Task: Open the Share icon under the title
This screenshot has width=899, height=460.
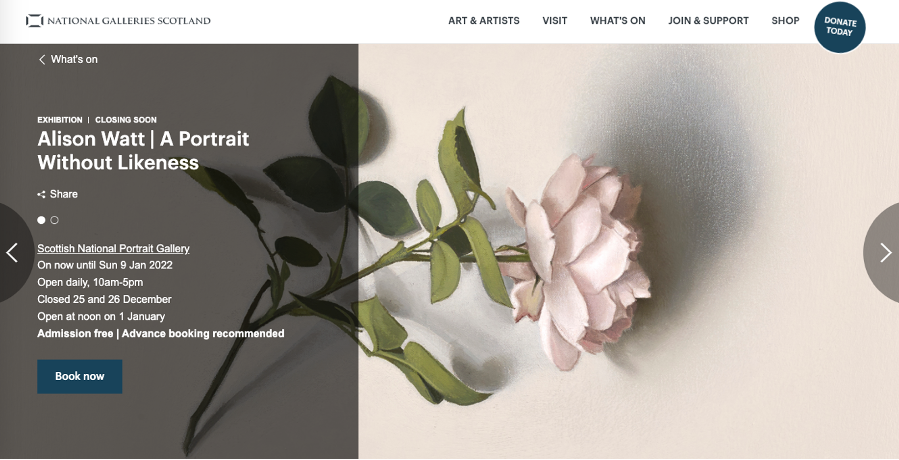Action: 41,194
